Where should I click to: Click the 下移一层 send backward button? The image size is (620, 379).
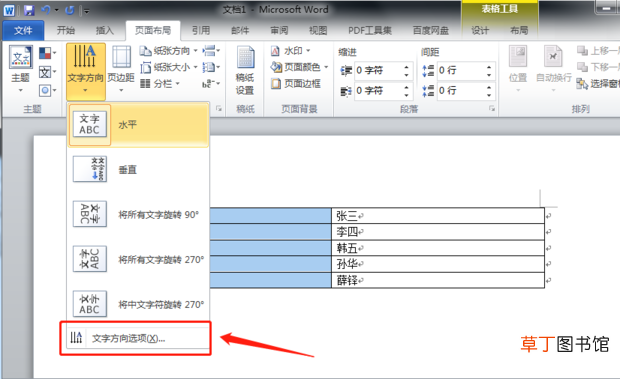coord(598,67)
